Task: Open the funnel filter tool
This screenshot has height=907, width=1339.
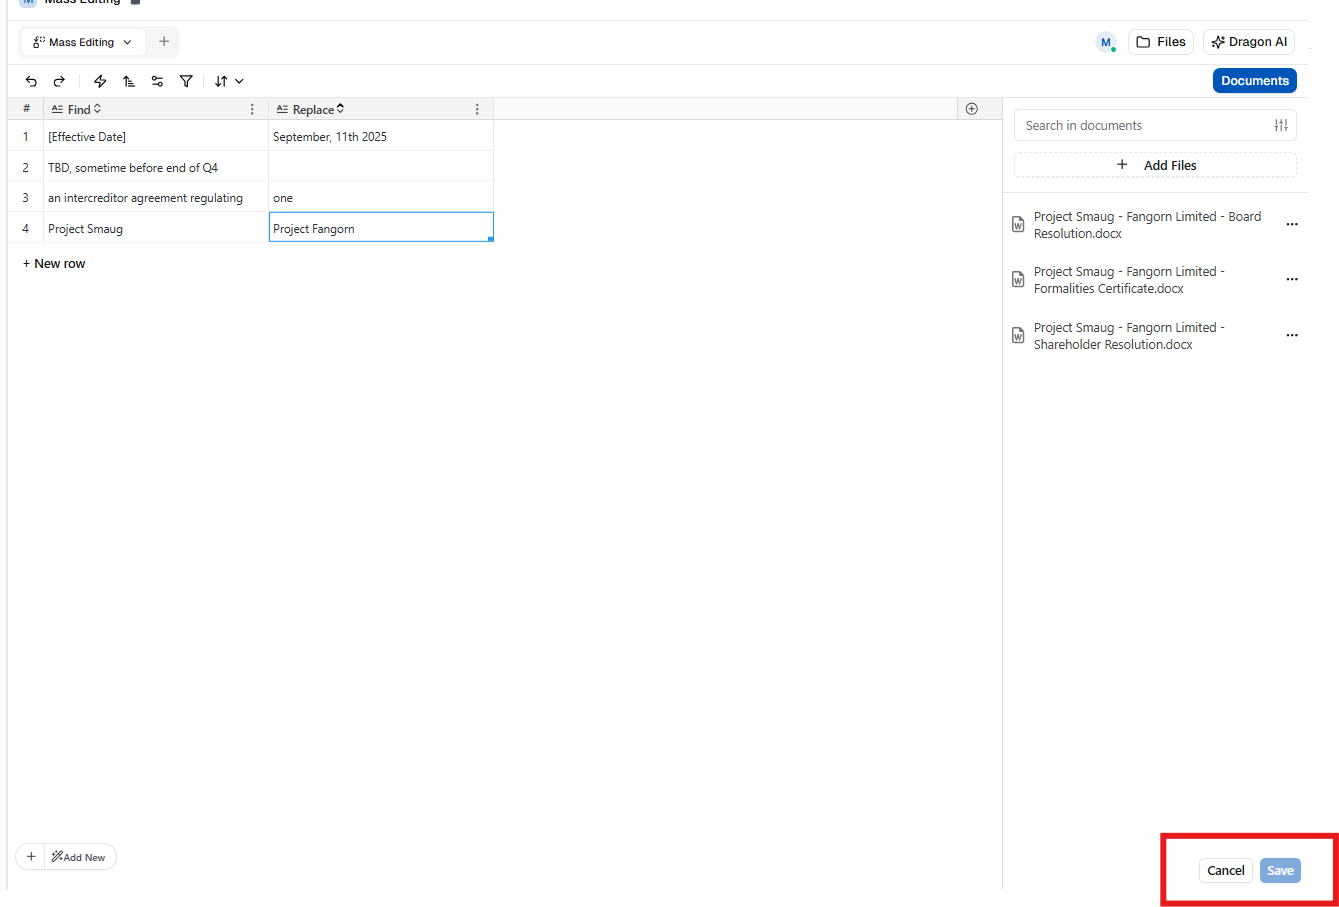Action: 186,81
